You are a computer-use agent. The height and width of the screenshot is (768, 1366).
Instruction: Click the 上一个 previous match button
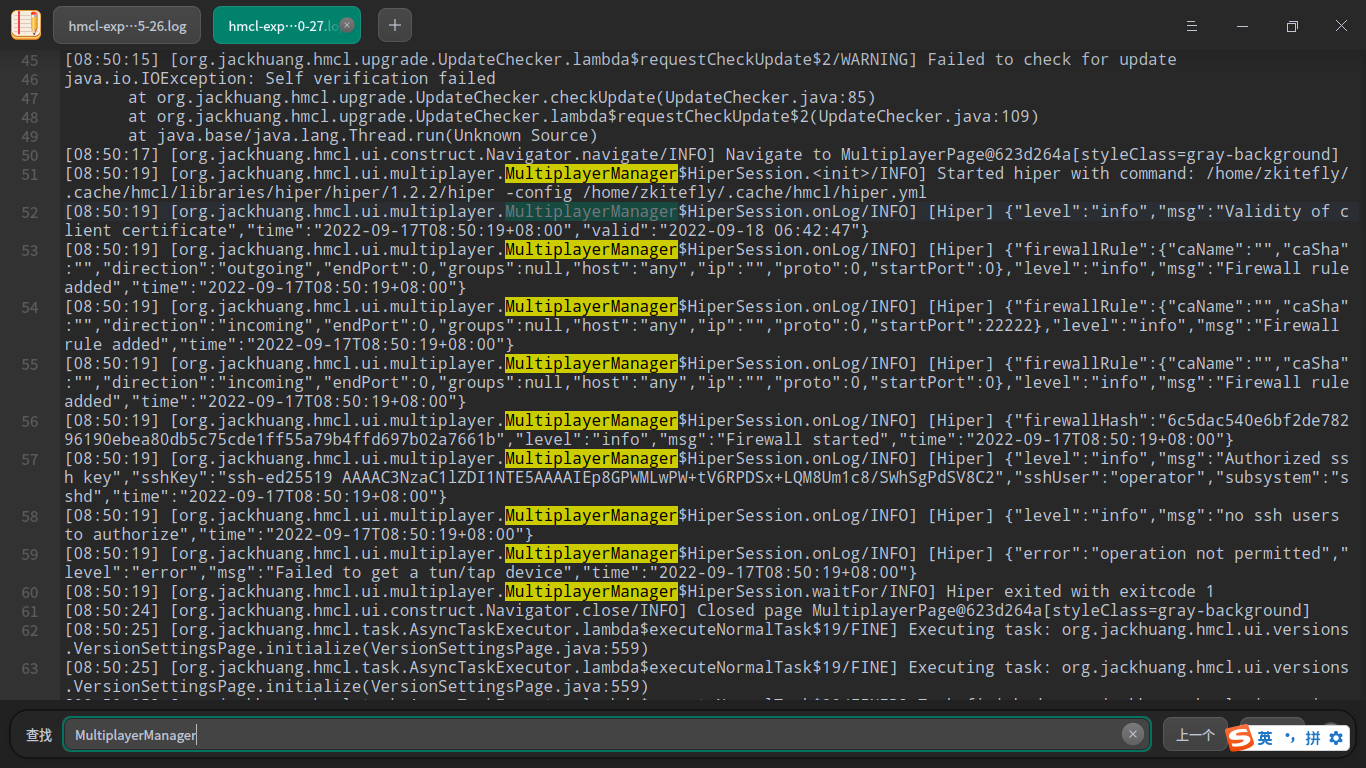pyautogui.click(x=1196, y=735)
